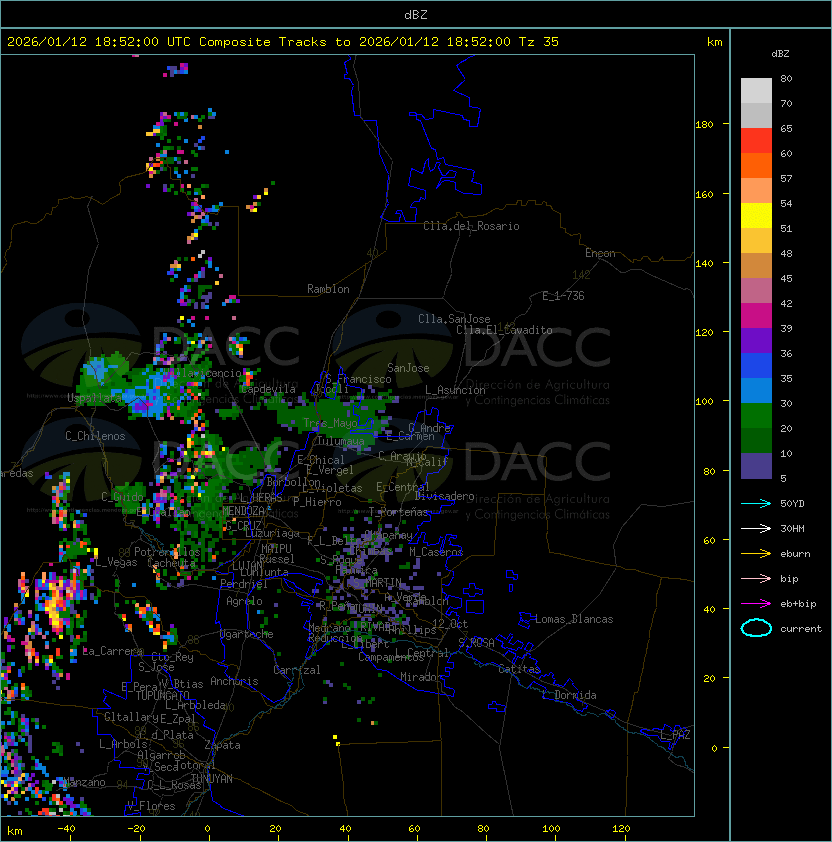
Task: Click the Catitas label
Action: point(519,669)
